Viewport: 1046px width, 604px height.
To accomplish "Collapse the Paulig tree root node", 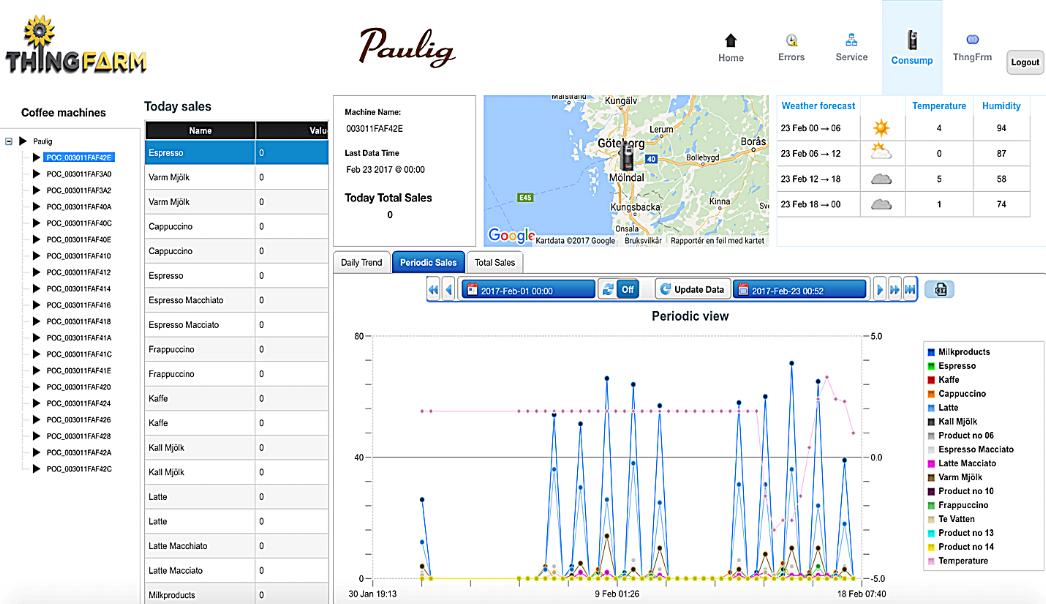I will coord(9,141).
